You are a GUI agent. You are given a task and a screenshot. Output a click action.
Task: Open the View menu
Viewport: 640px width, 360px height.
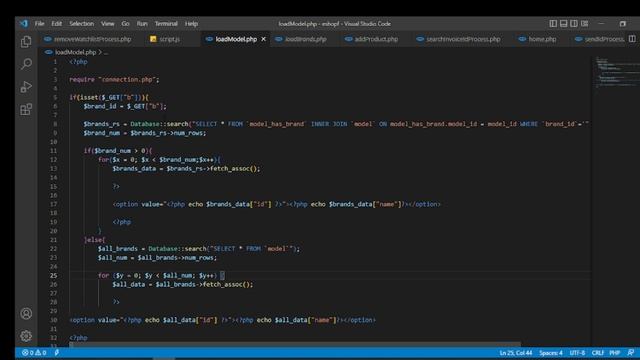point(108,24)
